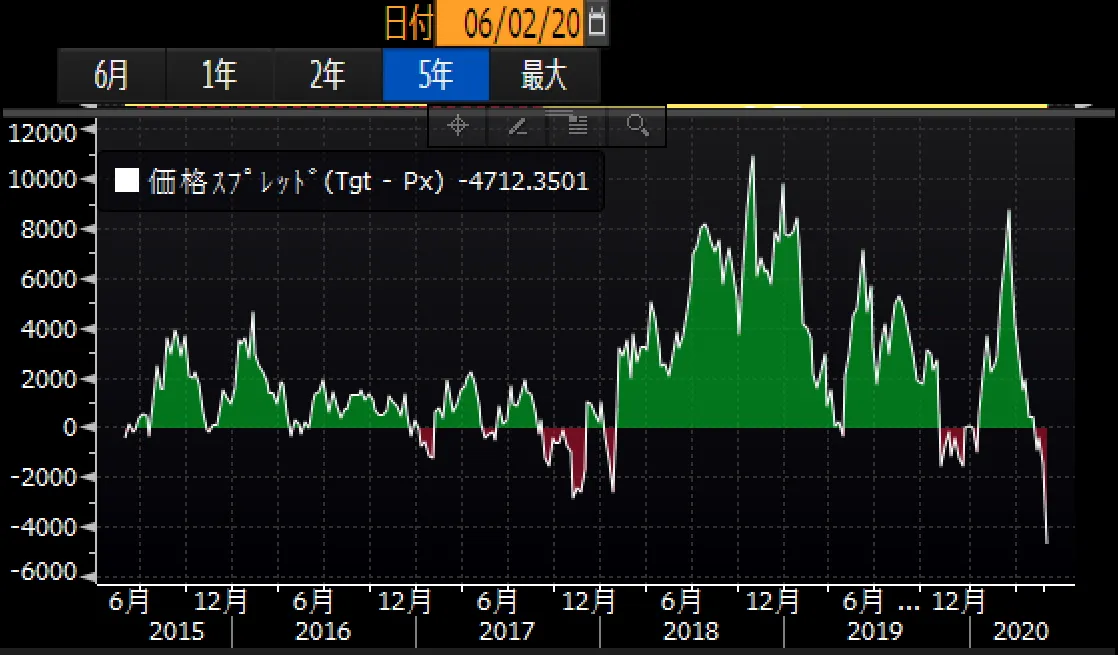
Task: Click the 12000 label on the y-axis
Action: tap(44, 132)
